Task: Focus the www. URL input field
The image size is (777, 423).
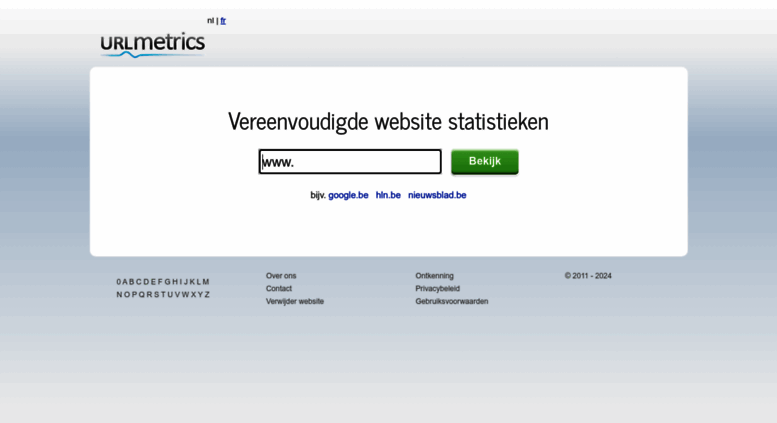Action: pyautogui.click(x=350, y=161)
